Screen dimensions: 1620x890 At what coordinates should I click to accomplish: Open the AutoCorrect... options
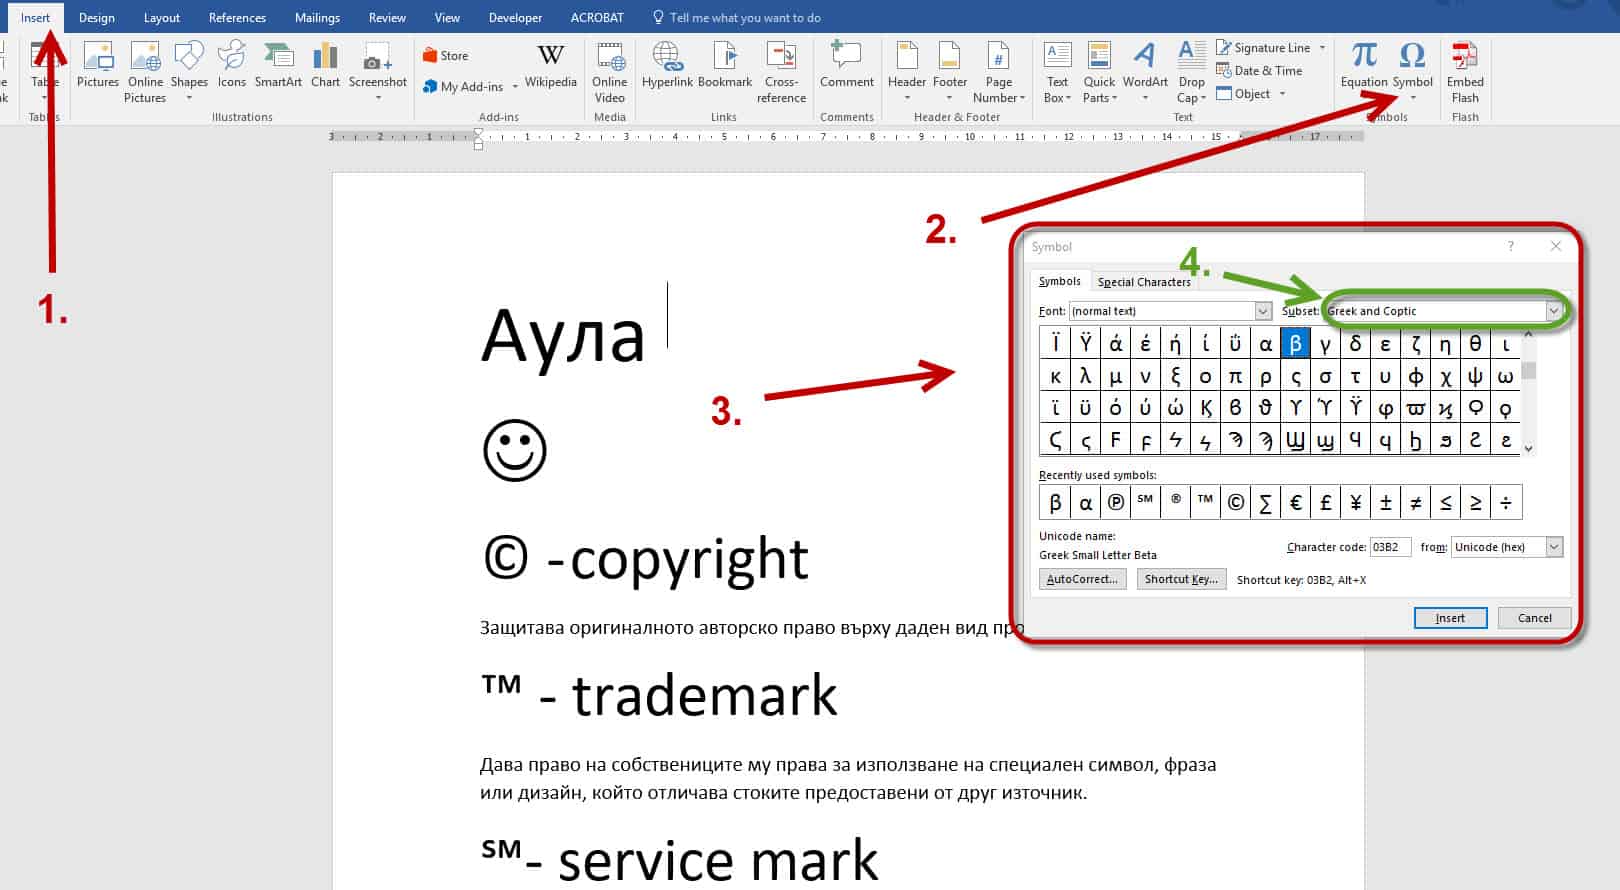tap(1083, 579)
